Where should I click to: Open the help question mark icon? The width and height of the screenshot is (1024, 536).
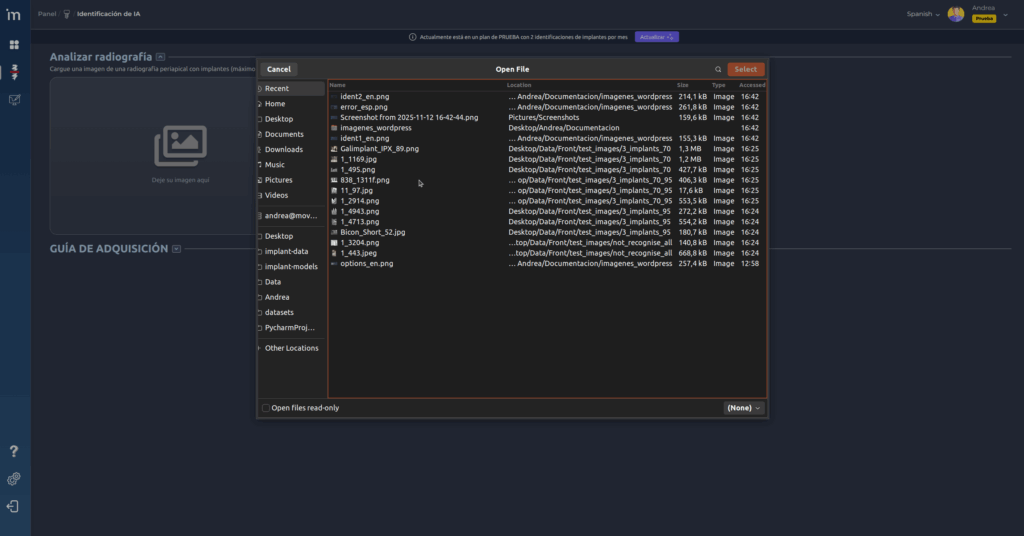[x=14, y=452]
